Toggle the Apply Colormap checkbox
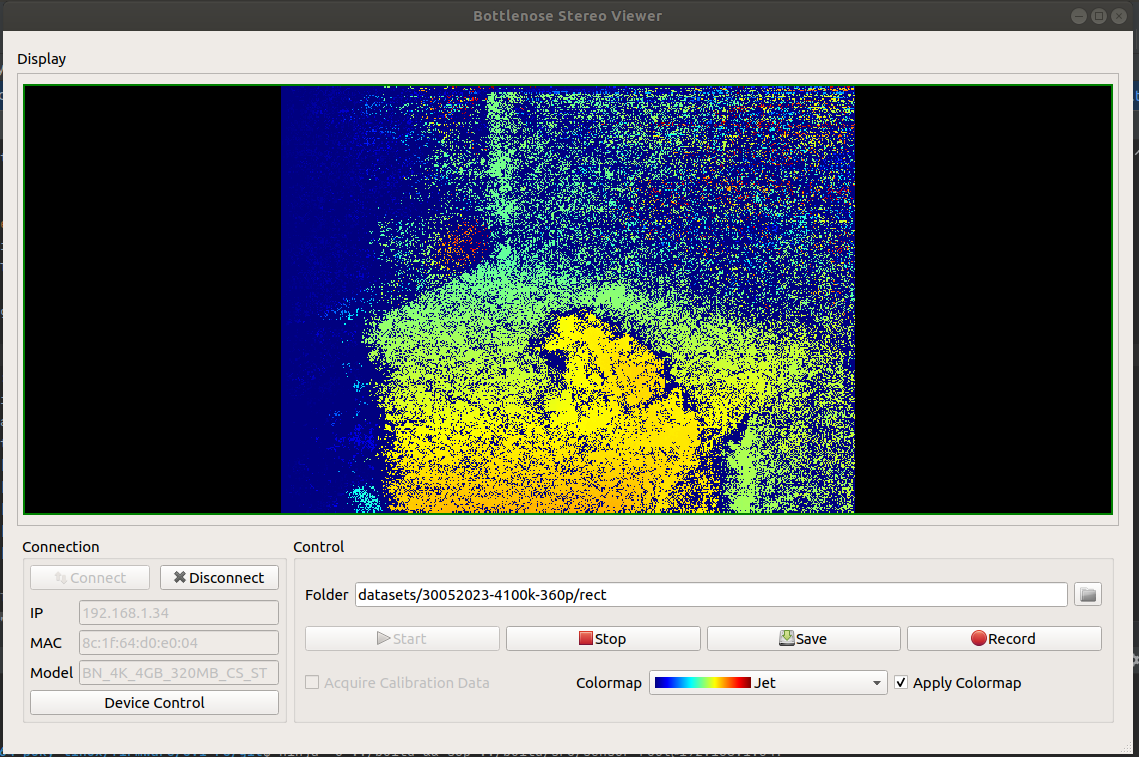Image resolution: width=1139 pixels, height=757 pixels. click(x=902, y=683)
